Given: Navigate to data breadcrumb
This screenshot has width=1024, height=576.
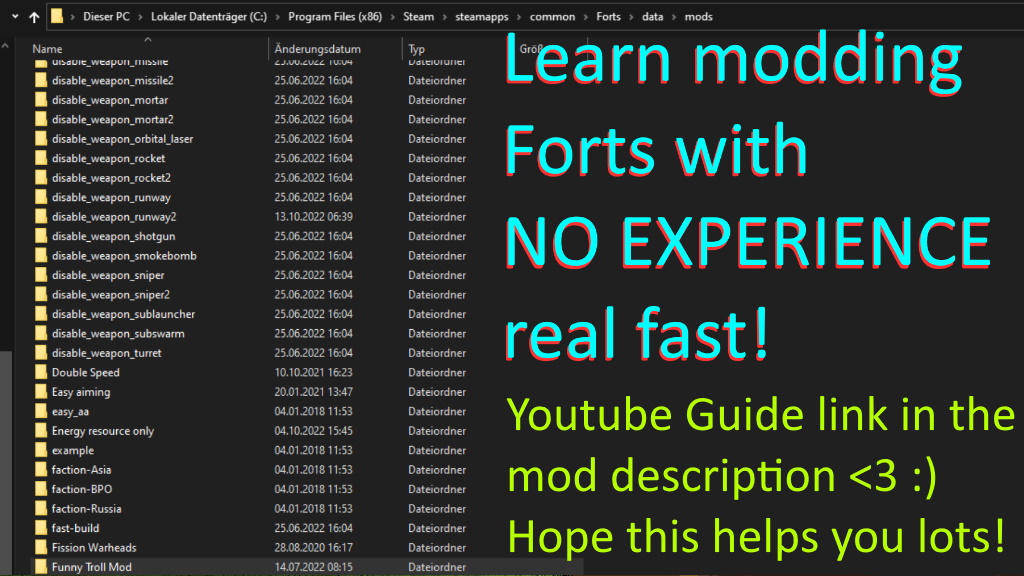Looking at the screenshot, I should tap(652, 17).
